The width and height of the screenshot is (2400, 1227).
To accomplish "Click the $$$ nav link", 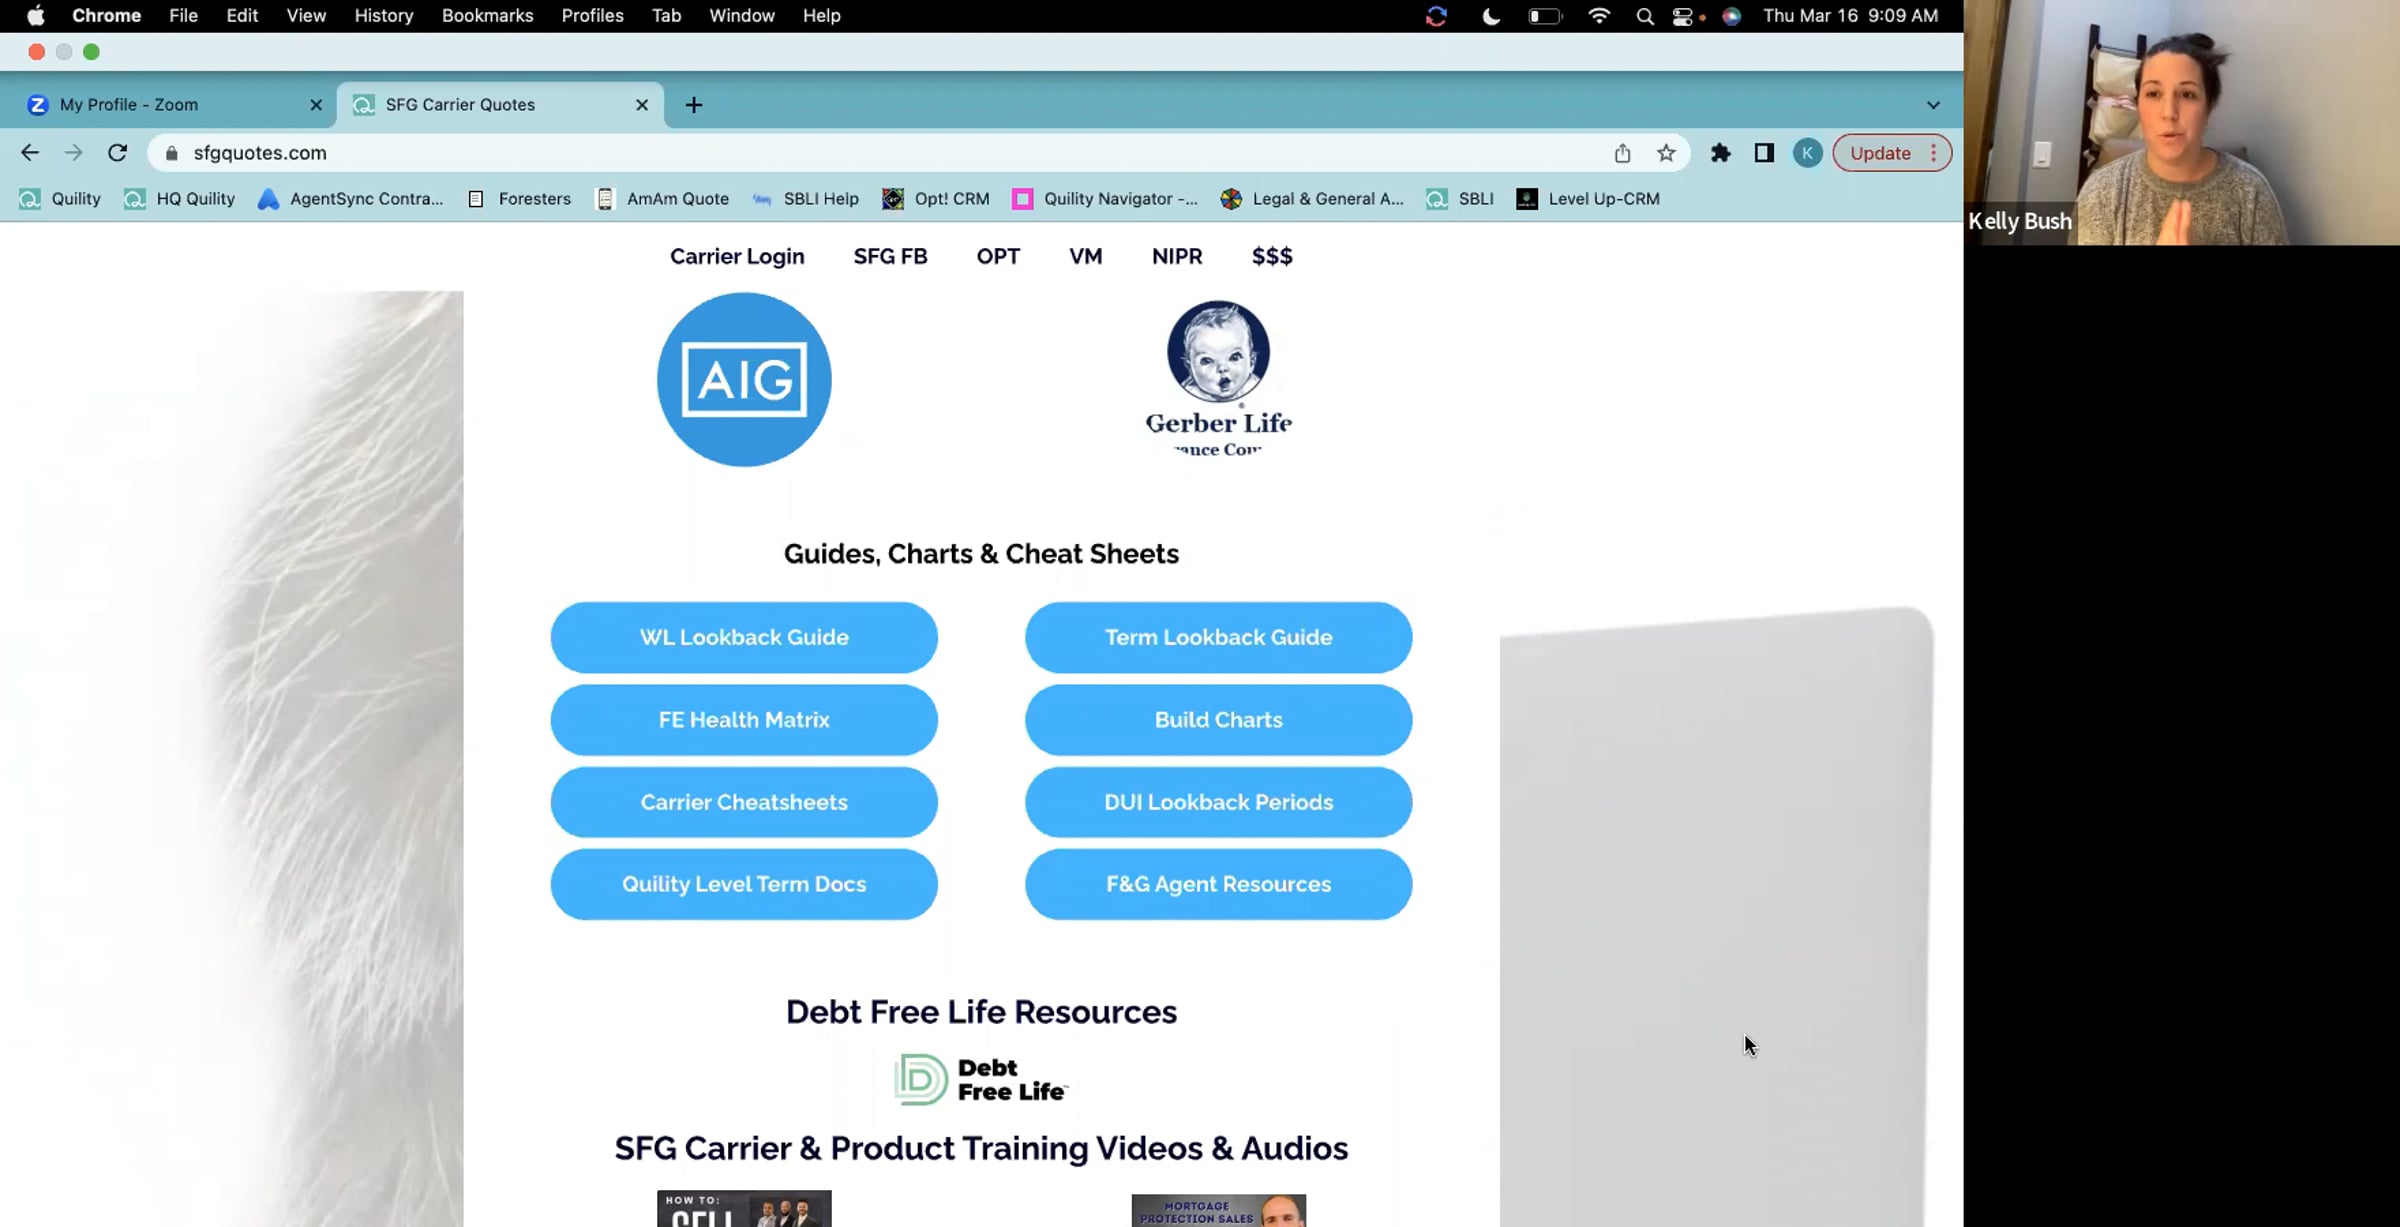I will tap(1272, 257).
